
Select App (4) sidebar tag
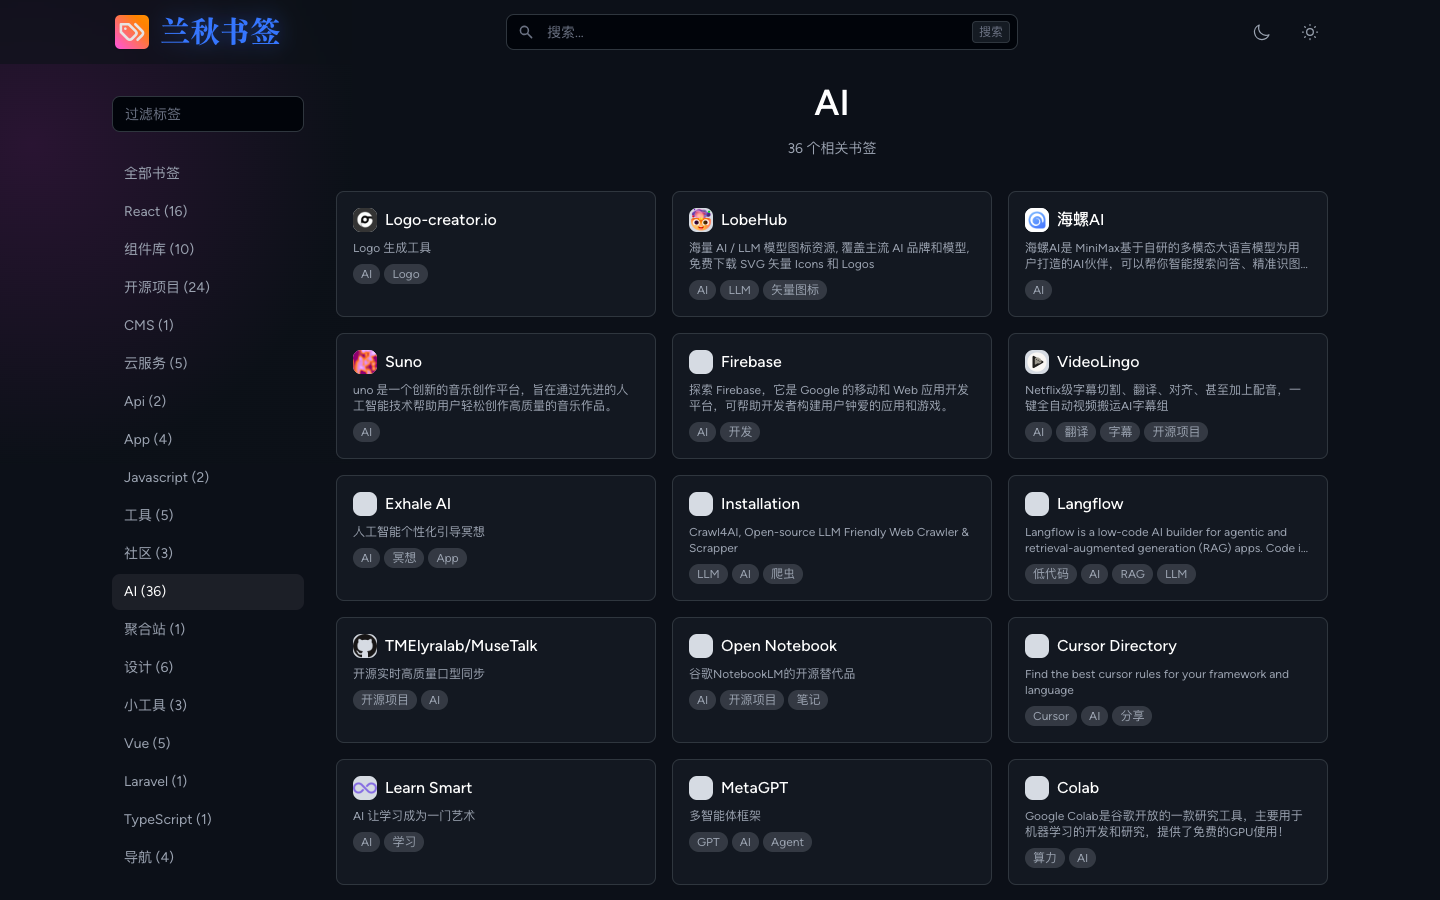coord(208,439)
